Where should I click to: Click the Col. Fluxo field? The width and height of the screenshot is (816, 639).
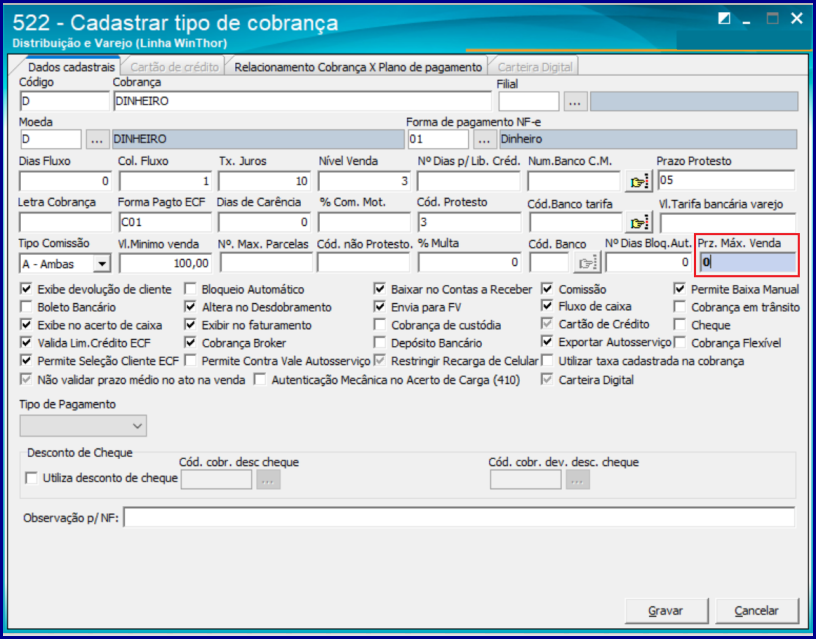pyautogui.click(x=165, y=181)
